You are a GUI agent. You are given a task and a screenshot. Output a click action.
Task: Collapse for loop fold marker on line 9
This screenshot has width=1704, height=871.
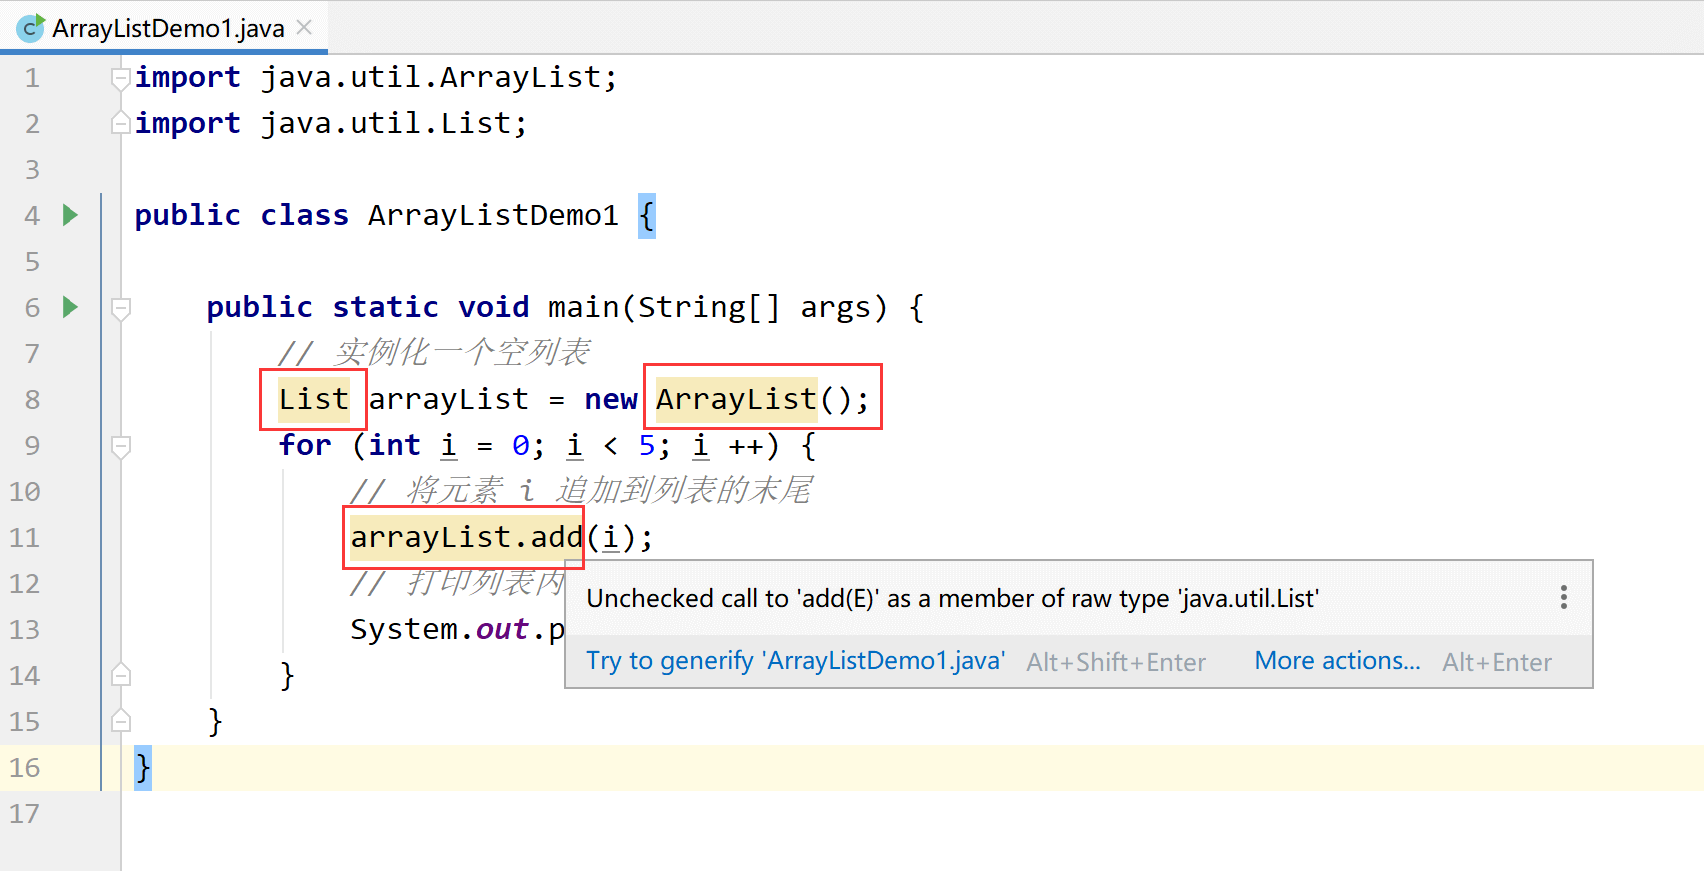120,446
